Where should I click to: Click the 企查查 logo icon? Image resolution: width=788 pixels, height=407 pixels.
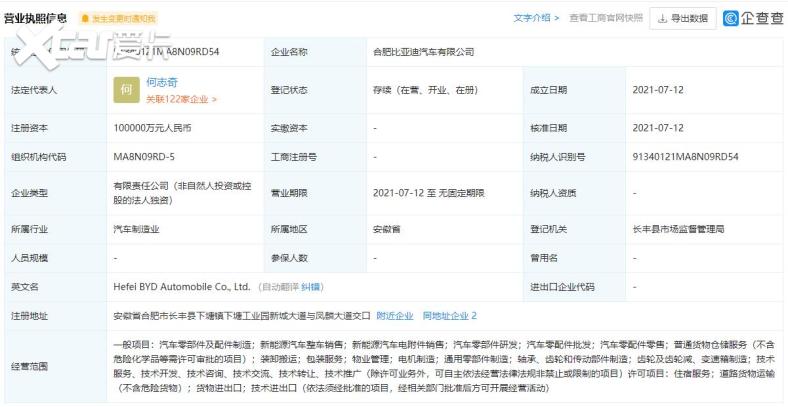(x=731, y=19)
